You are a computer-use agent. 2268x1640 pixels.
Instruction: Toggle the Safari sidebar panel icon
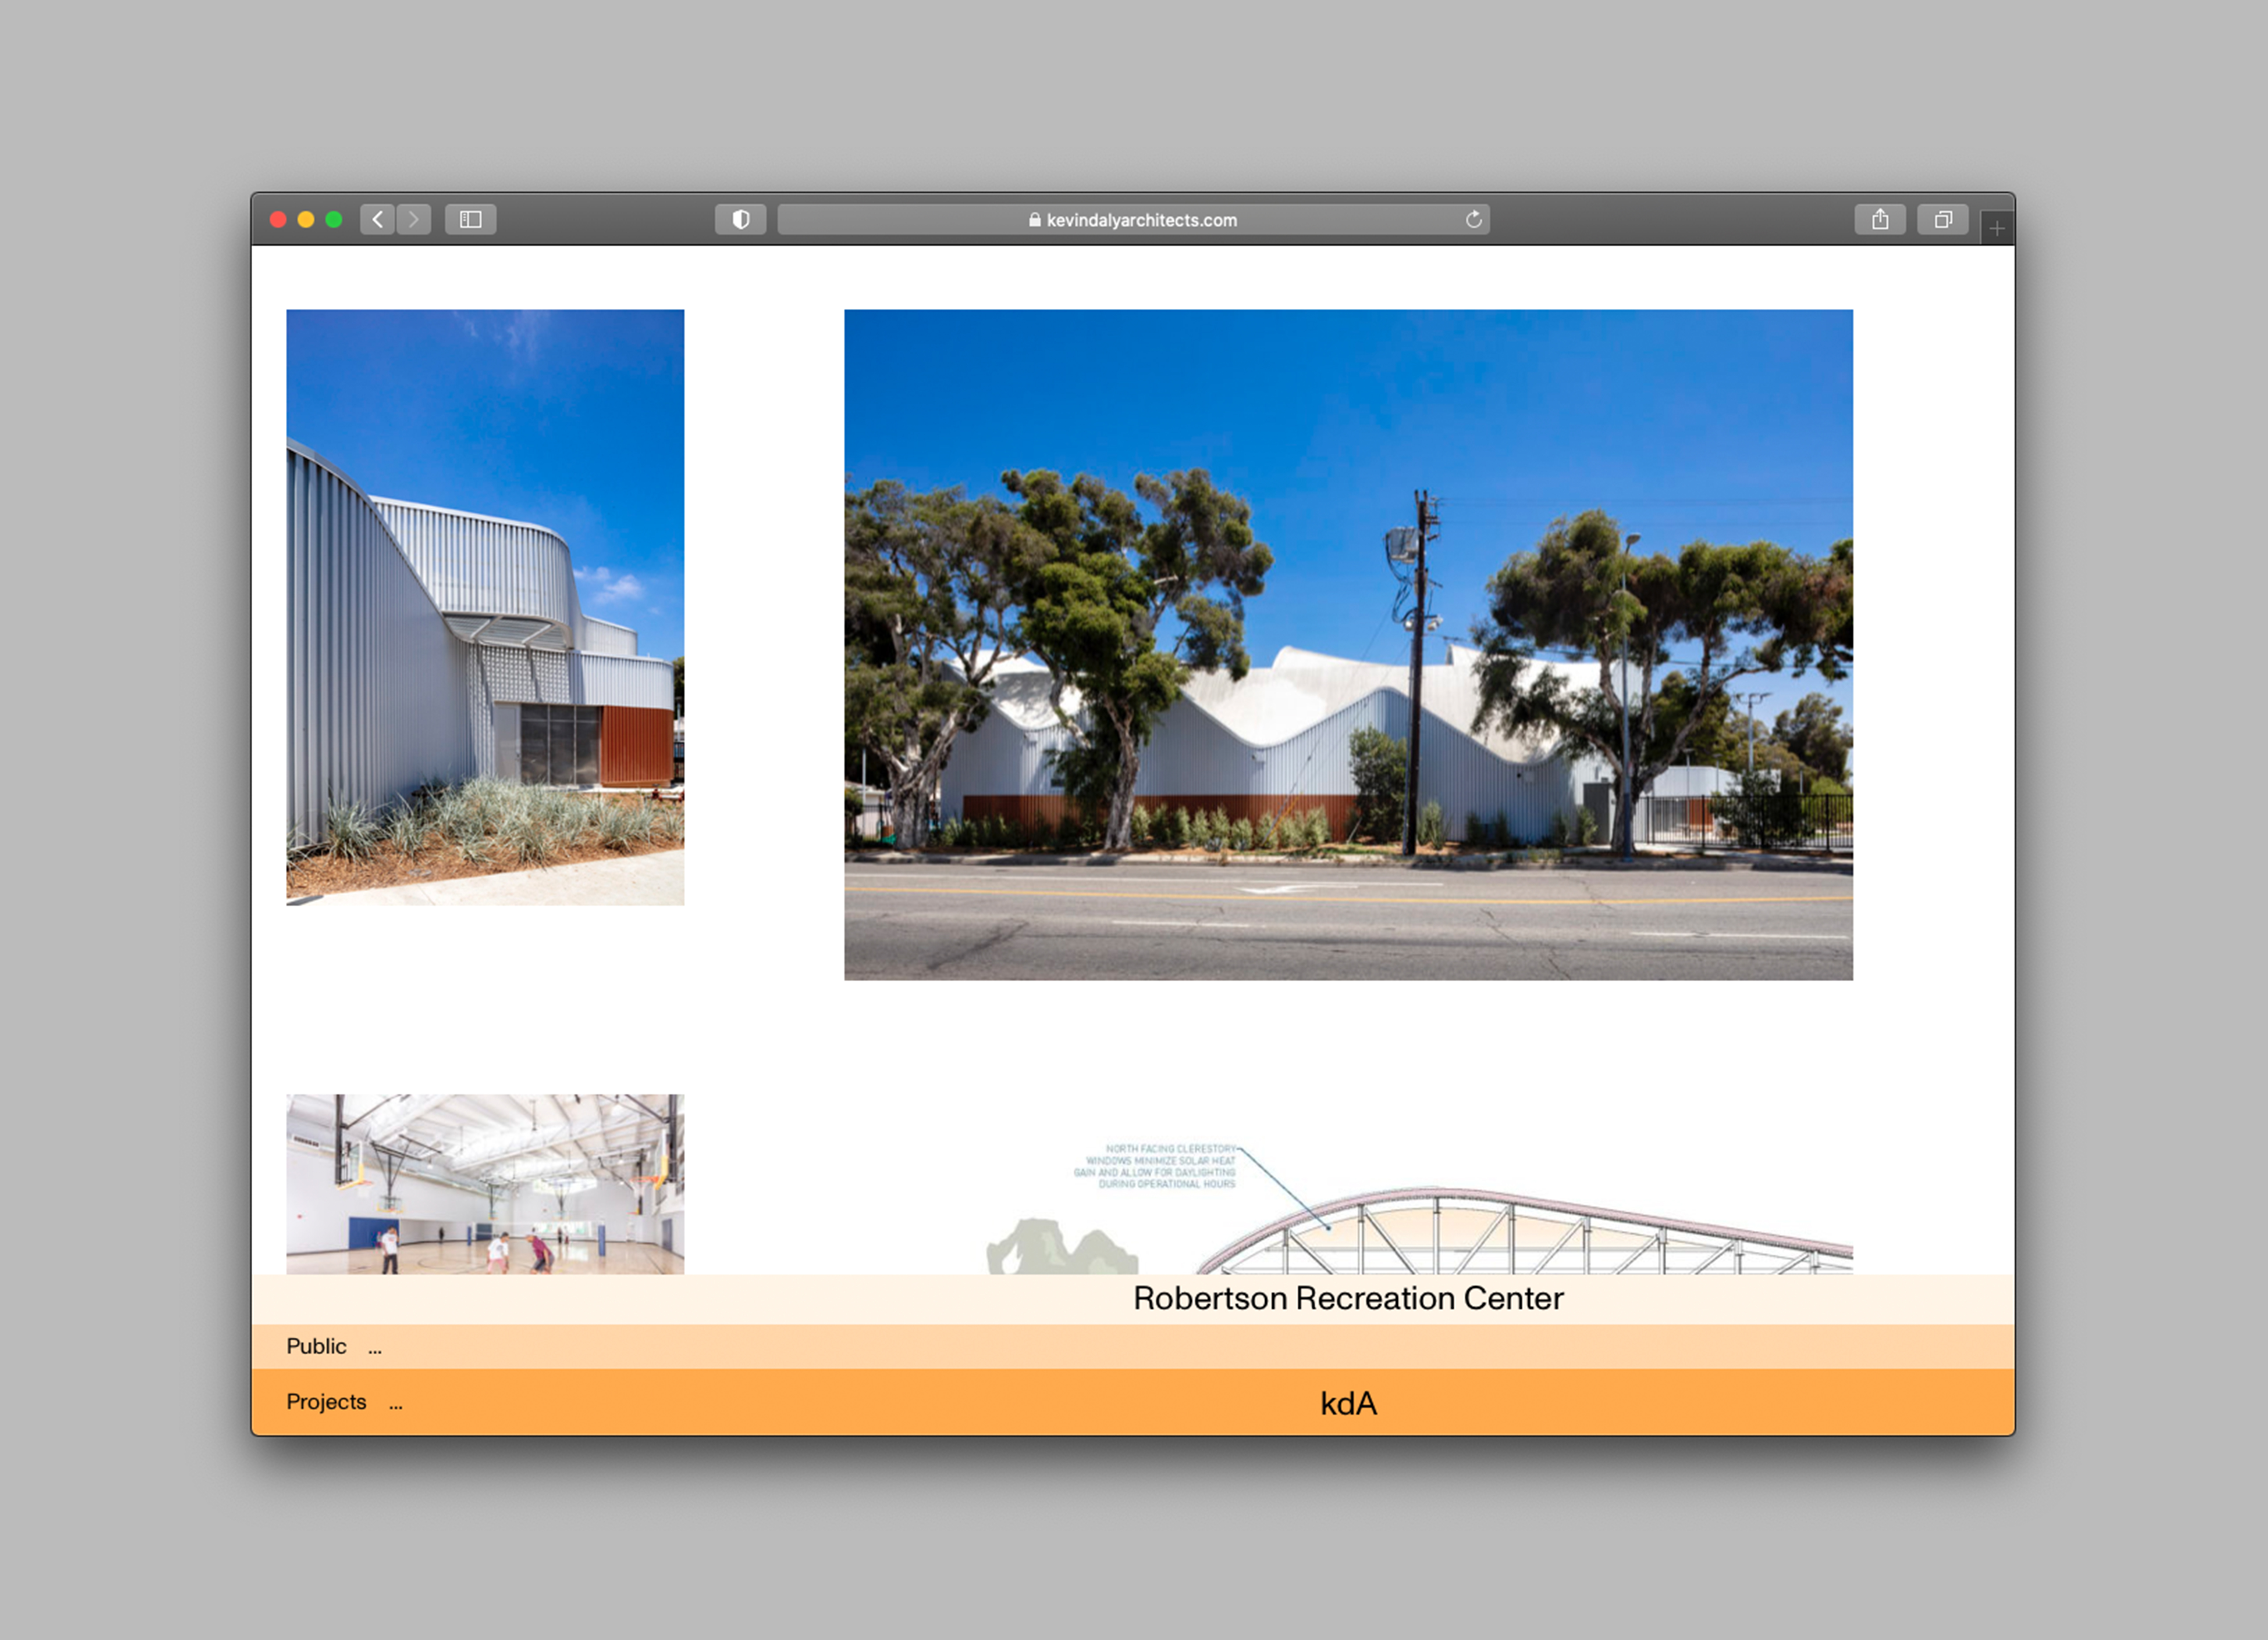click(x=470, y=219)
